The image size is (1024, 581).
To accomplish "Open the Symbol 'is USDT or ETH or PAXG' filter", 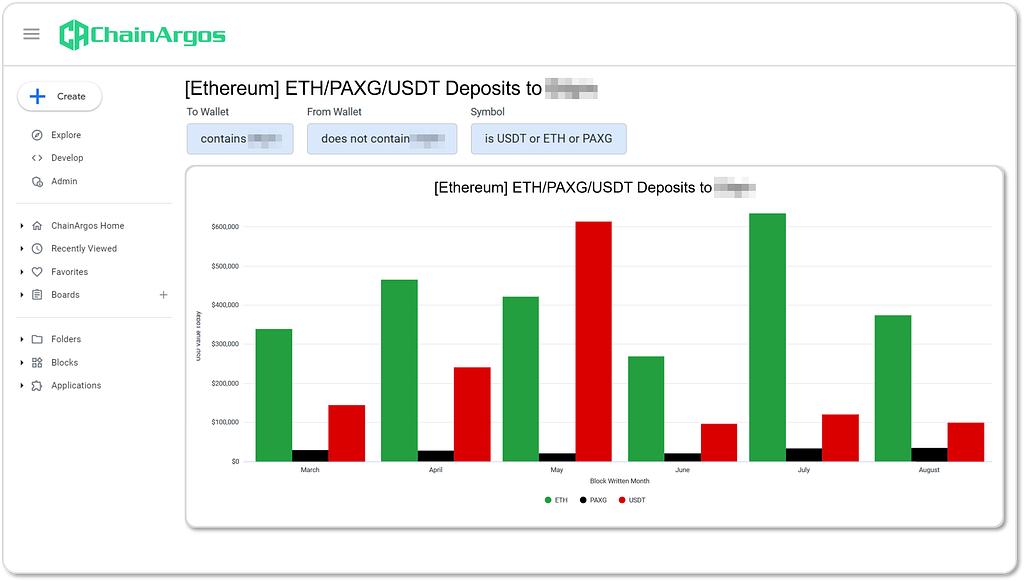I will pos(549,139).
